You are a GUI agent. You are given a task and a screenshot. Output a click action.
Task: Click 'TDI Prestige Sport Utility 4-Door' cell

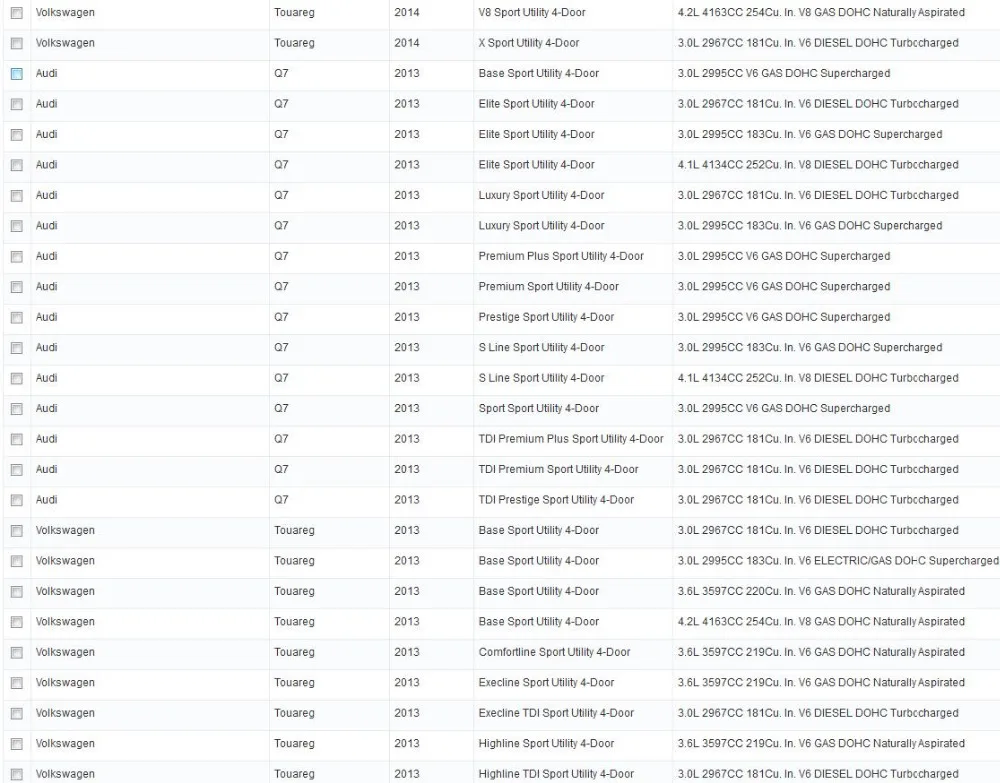[x=556, y=499]
